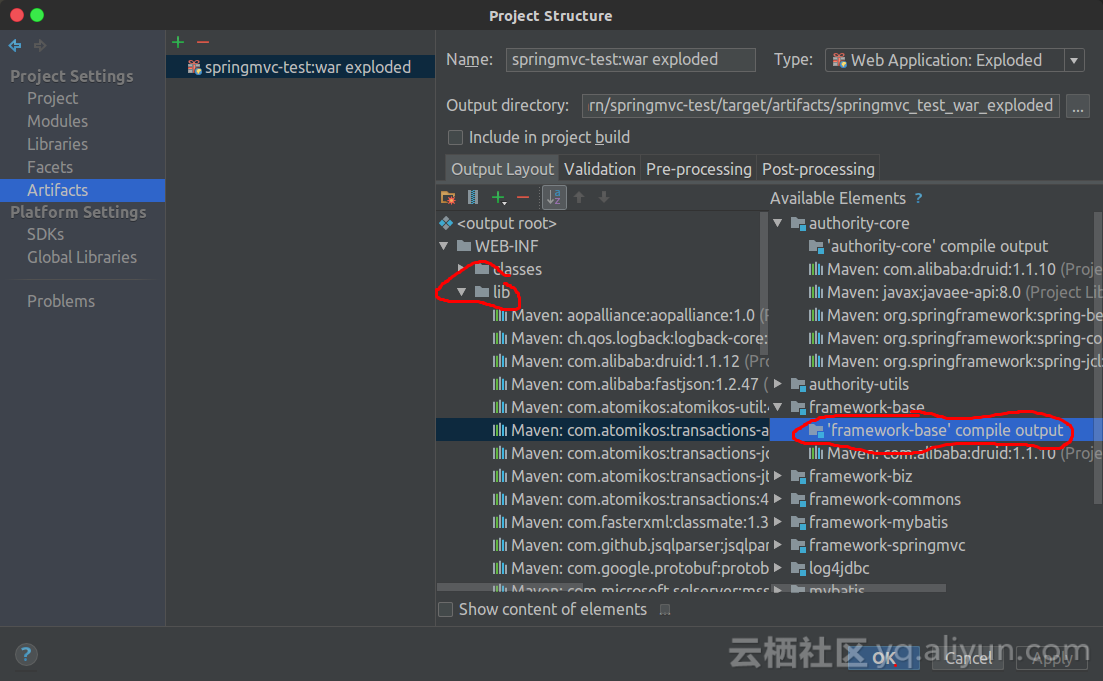This screenshot has height=681, width=1103.
Task: Click Available Elements vertical scrollbar
Action: click(1098, 357)
